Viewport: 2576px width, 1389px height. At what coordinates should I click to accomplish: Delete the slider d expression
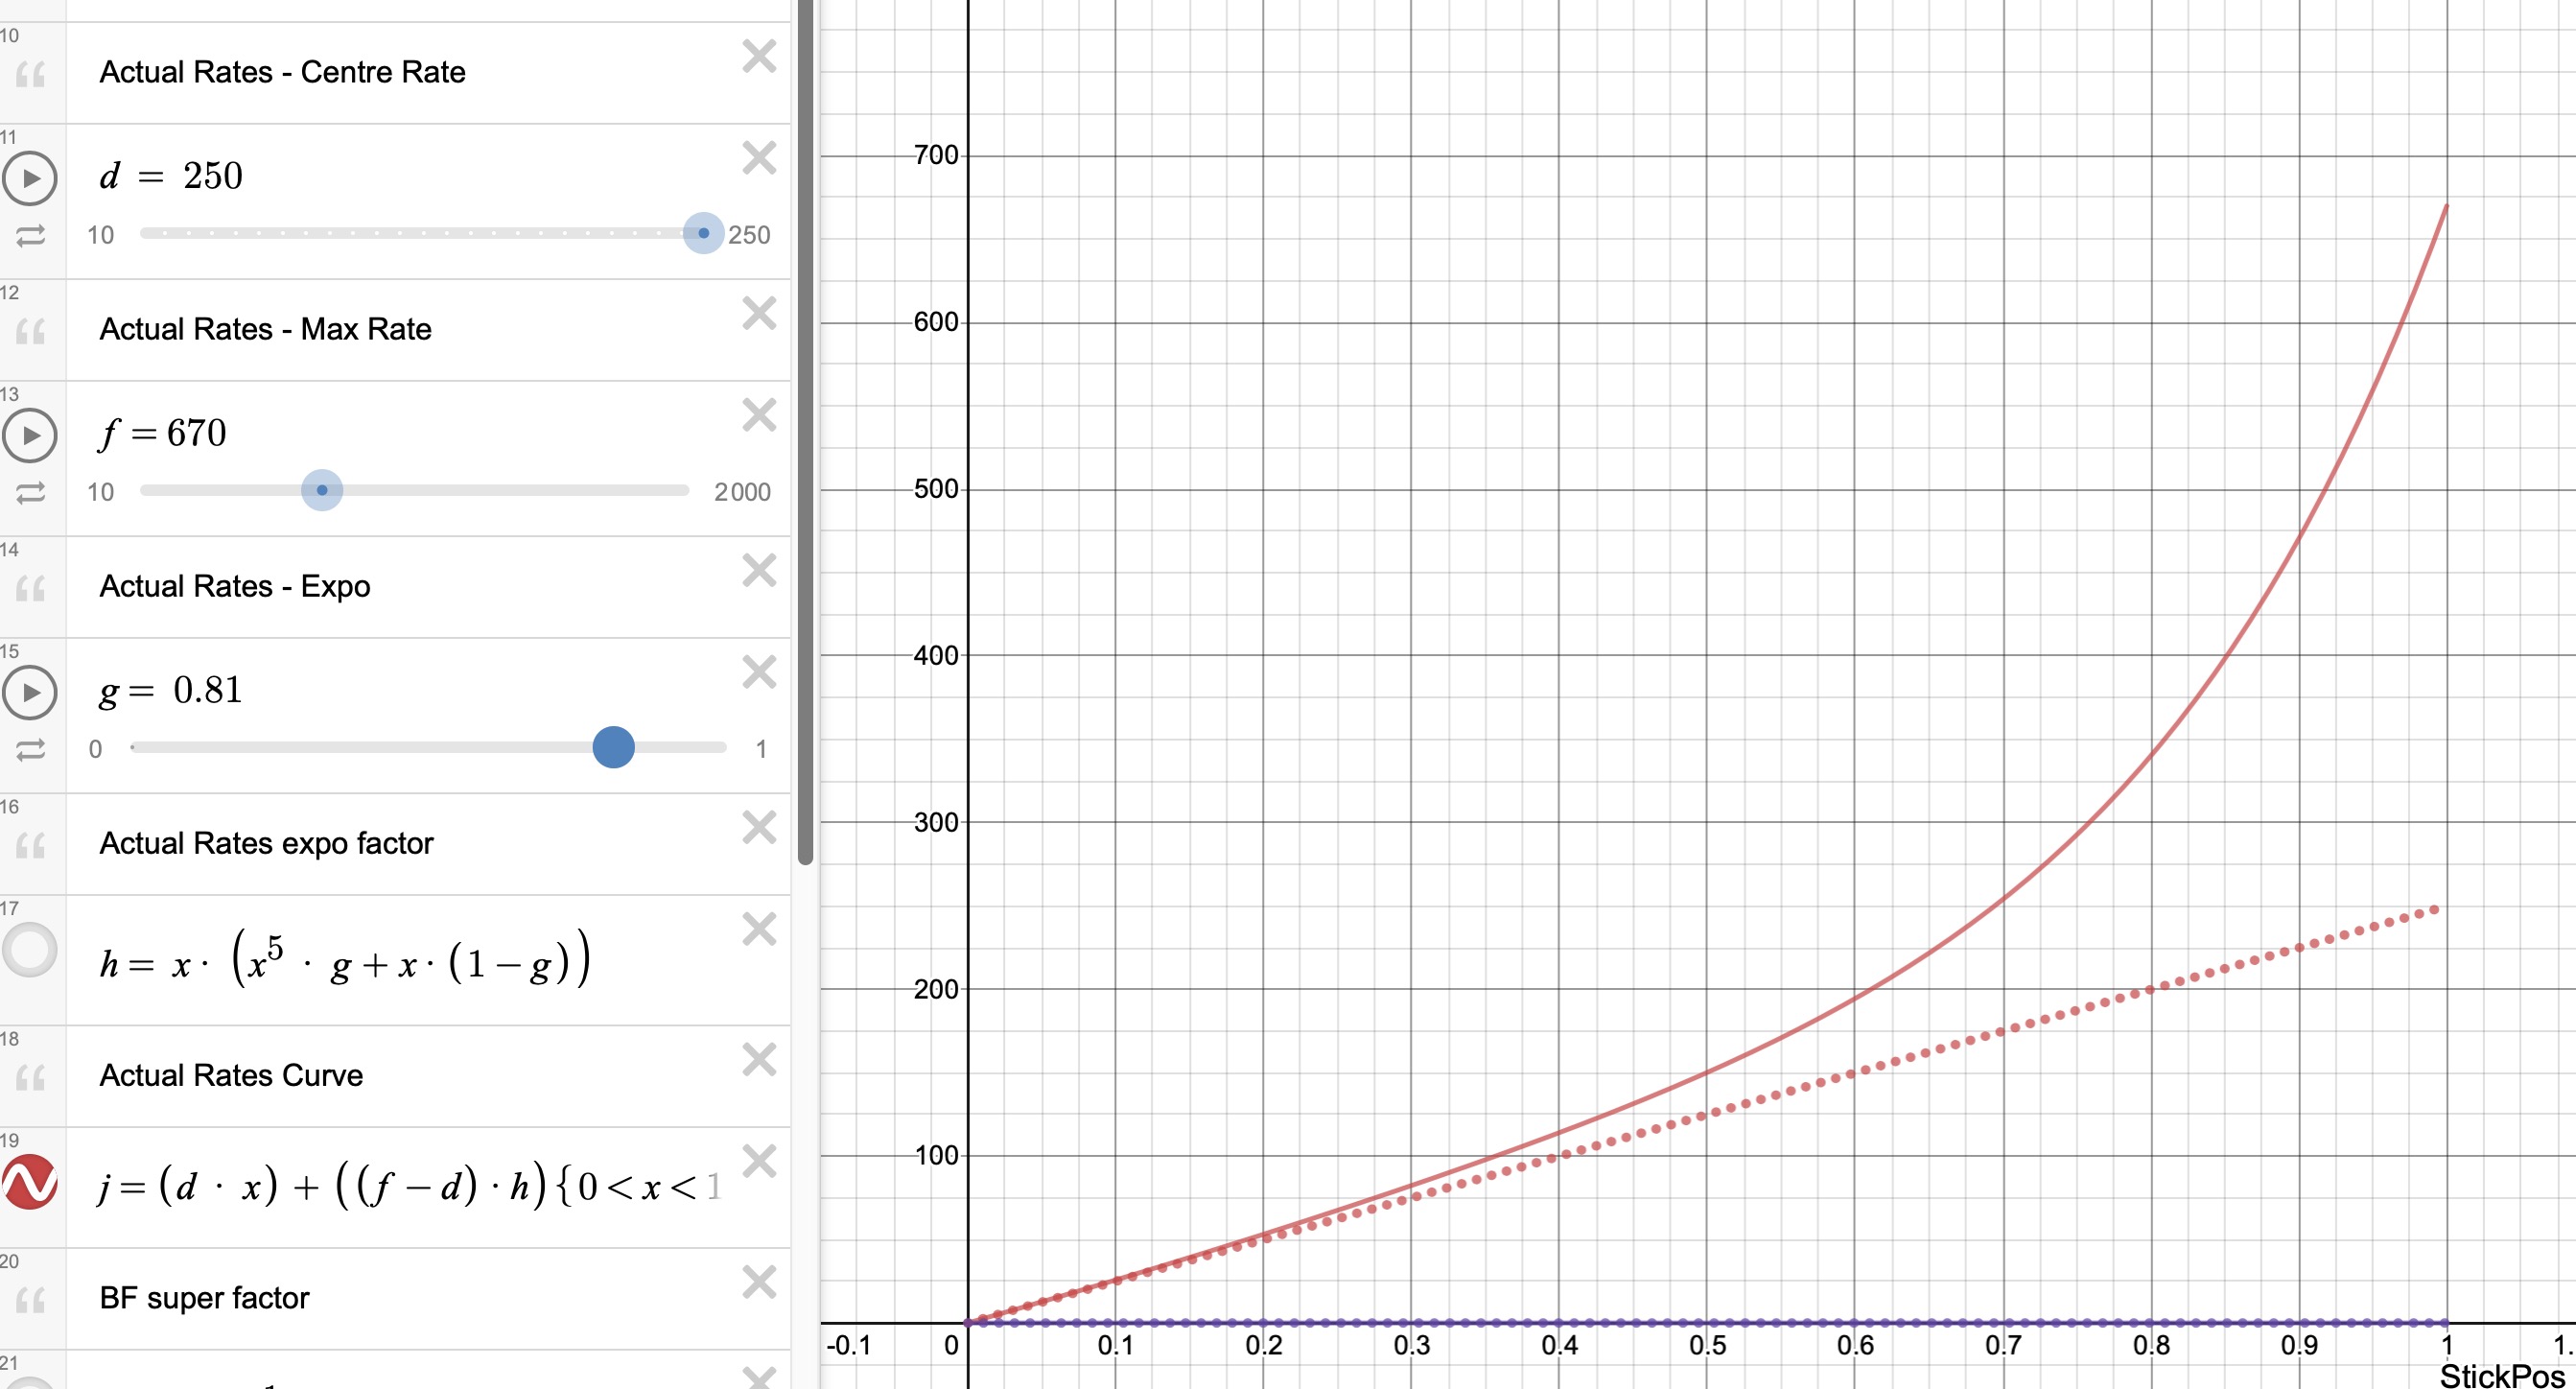[760, 157]
